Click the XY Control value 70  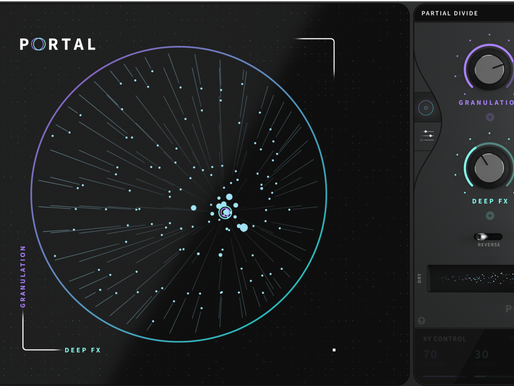(430, 354)
